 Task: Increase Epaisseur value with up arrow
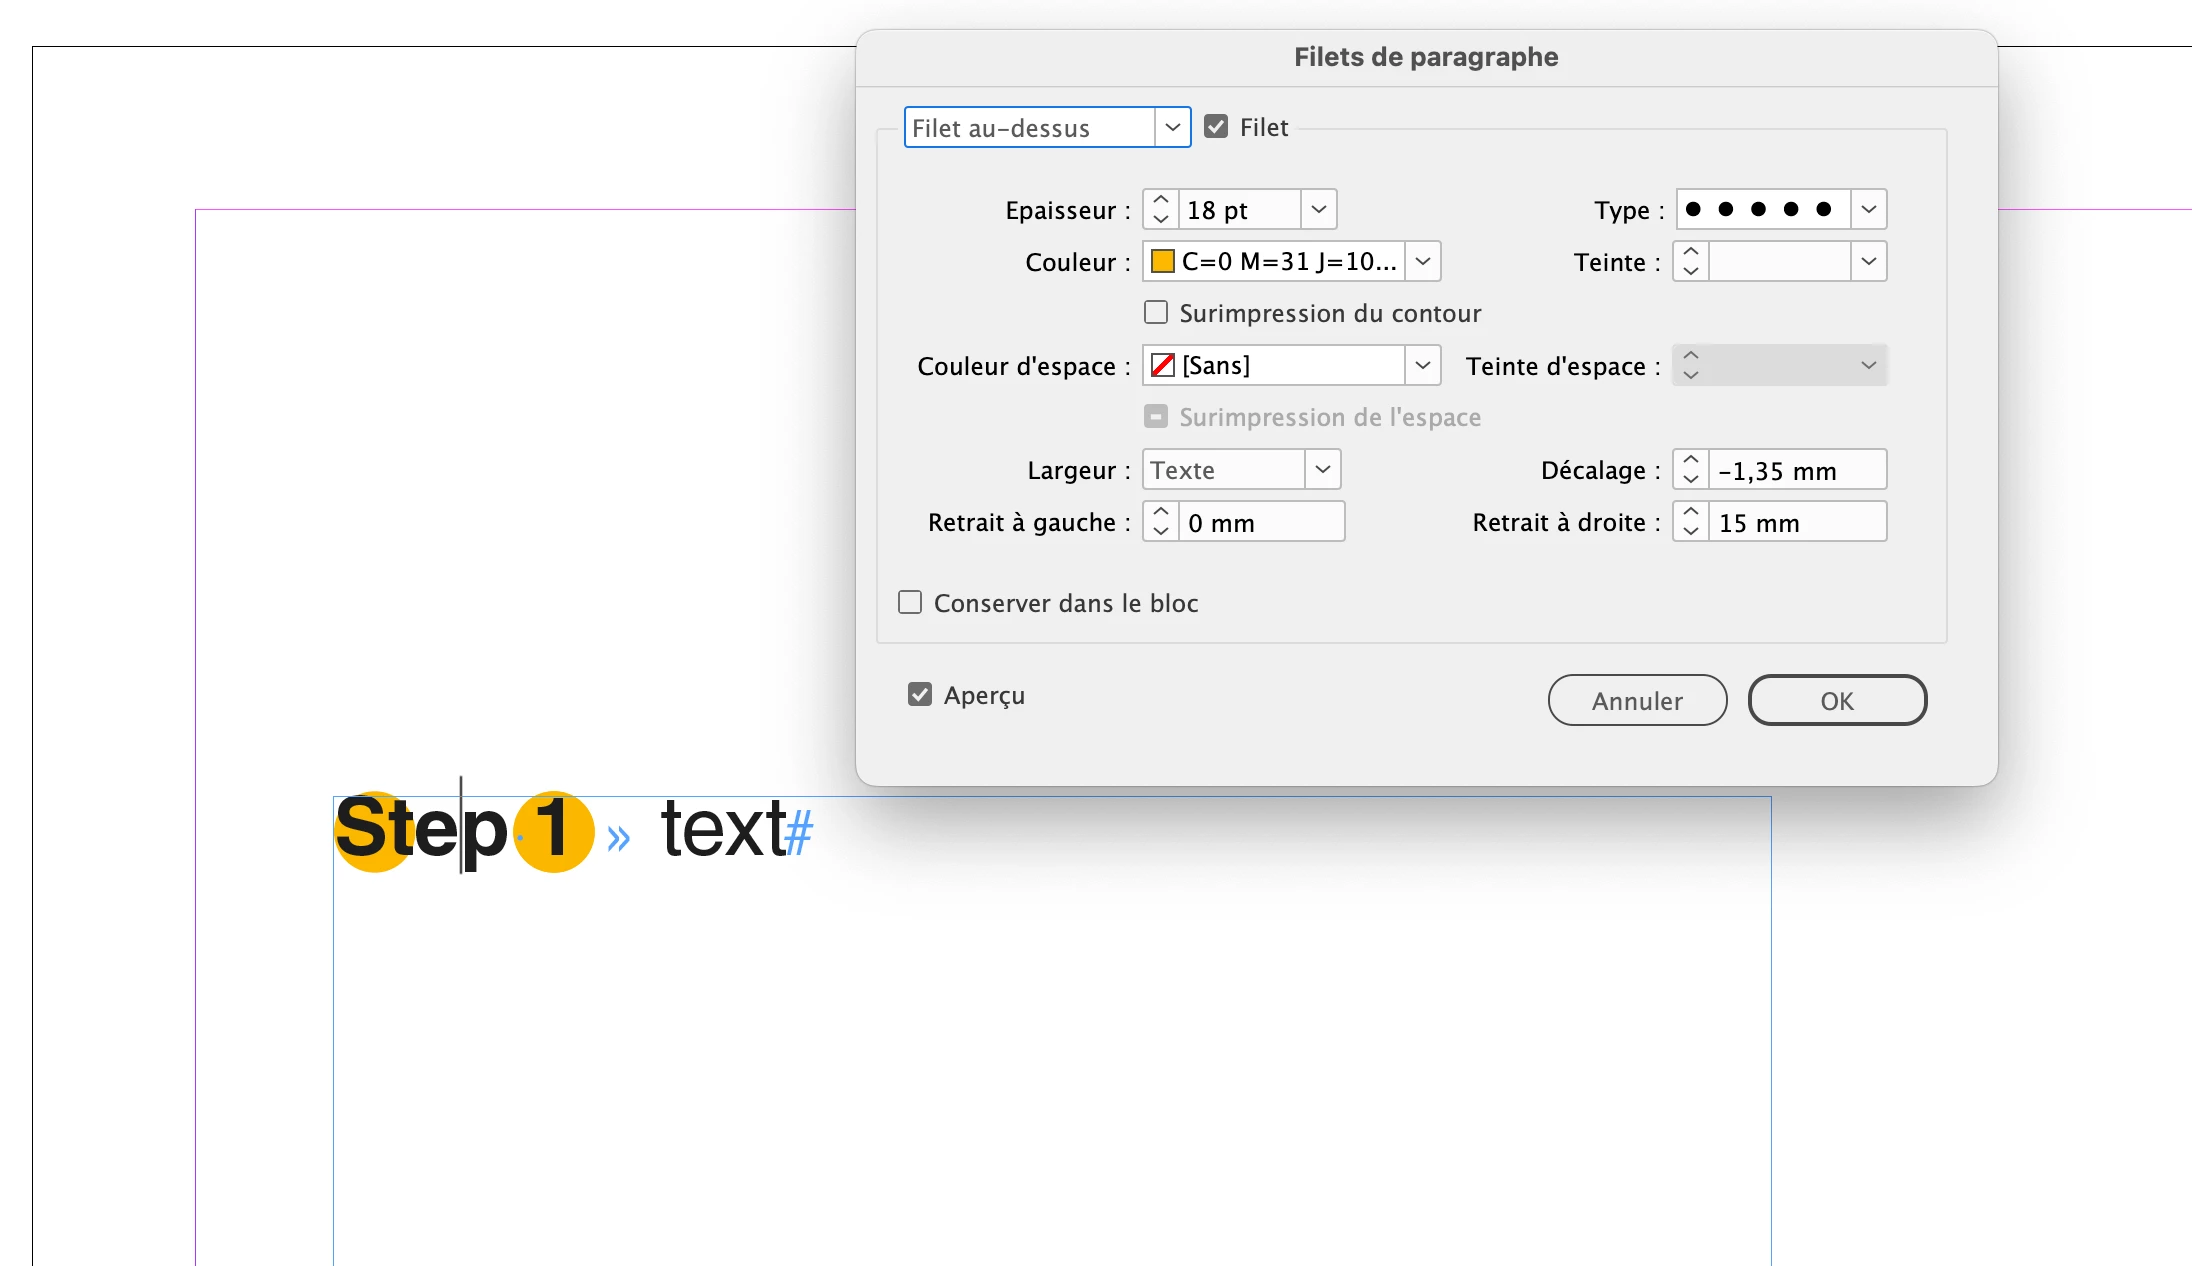click(1160, 200)
